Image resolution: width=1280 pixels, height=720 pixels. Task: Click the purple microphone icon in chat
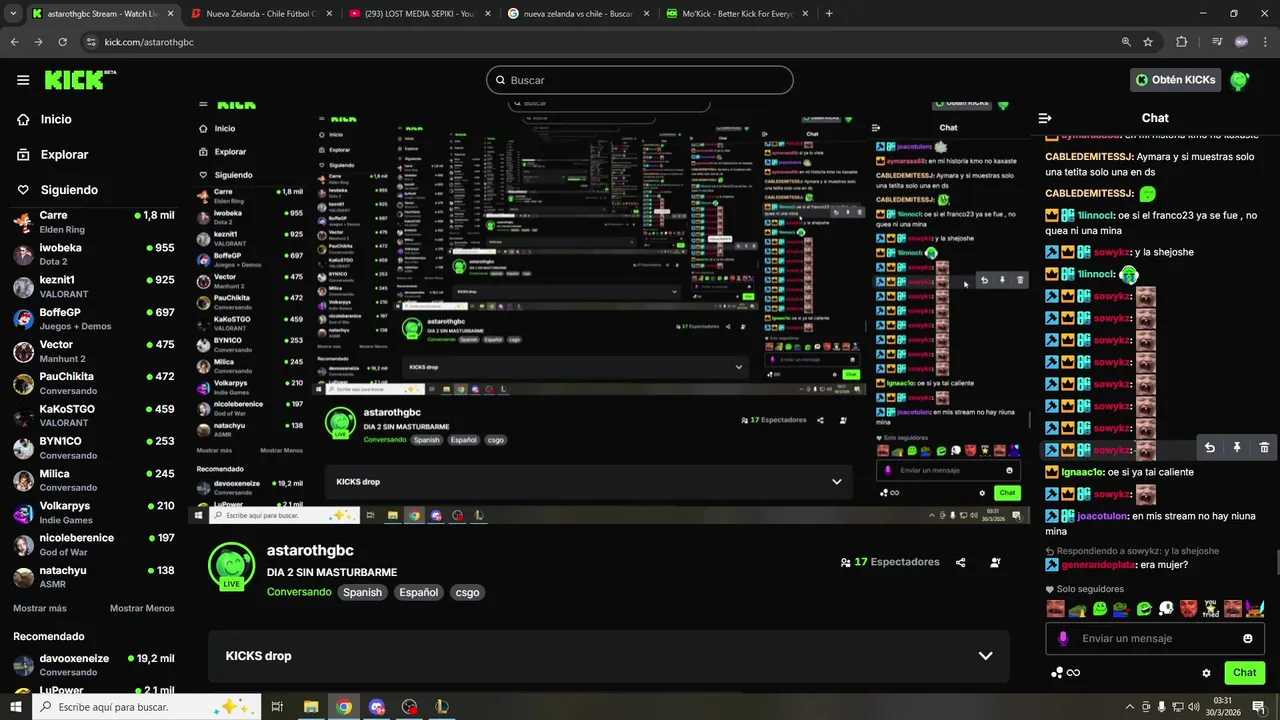(x=1063, y=638)
